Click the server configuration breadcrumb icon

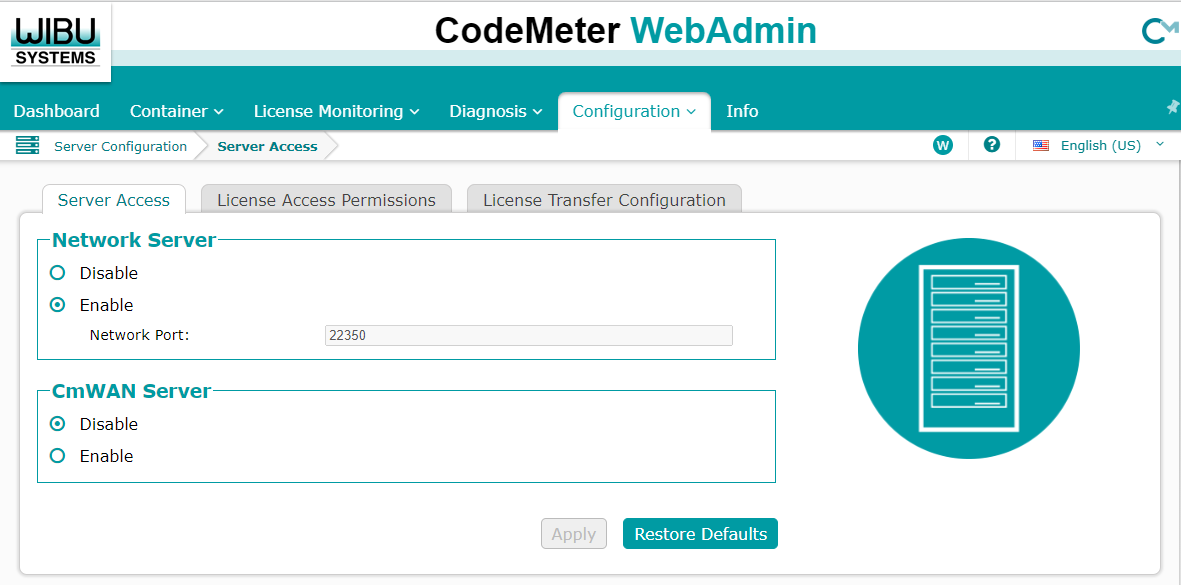click(x=27, y=146)
